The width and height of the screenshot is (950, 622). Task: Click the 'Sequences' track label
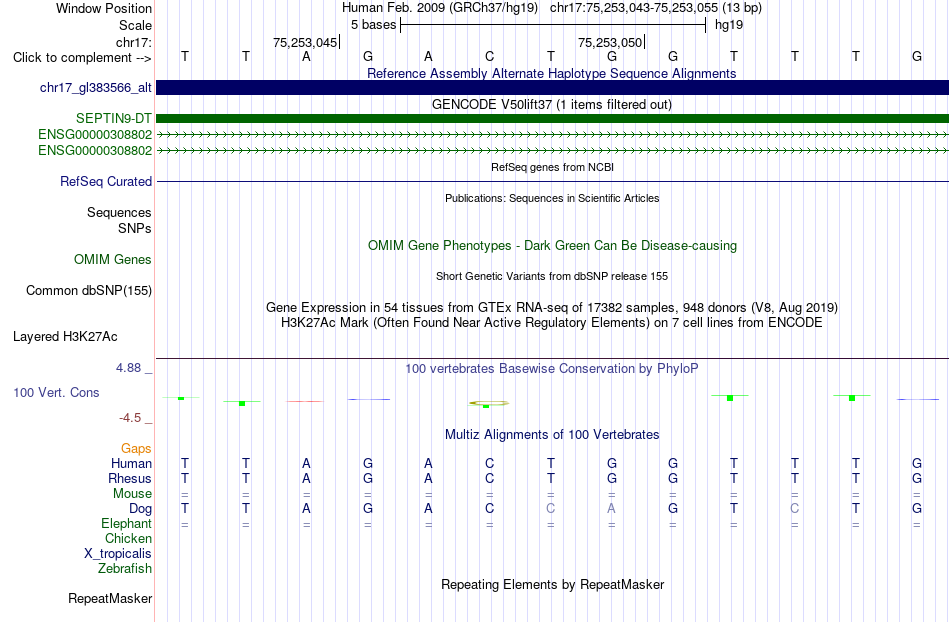point(119,213)
